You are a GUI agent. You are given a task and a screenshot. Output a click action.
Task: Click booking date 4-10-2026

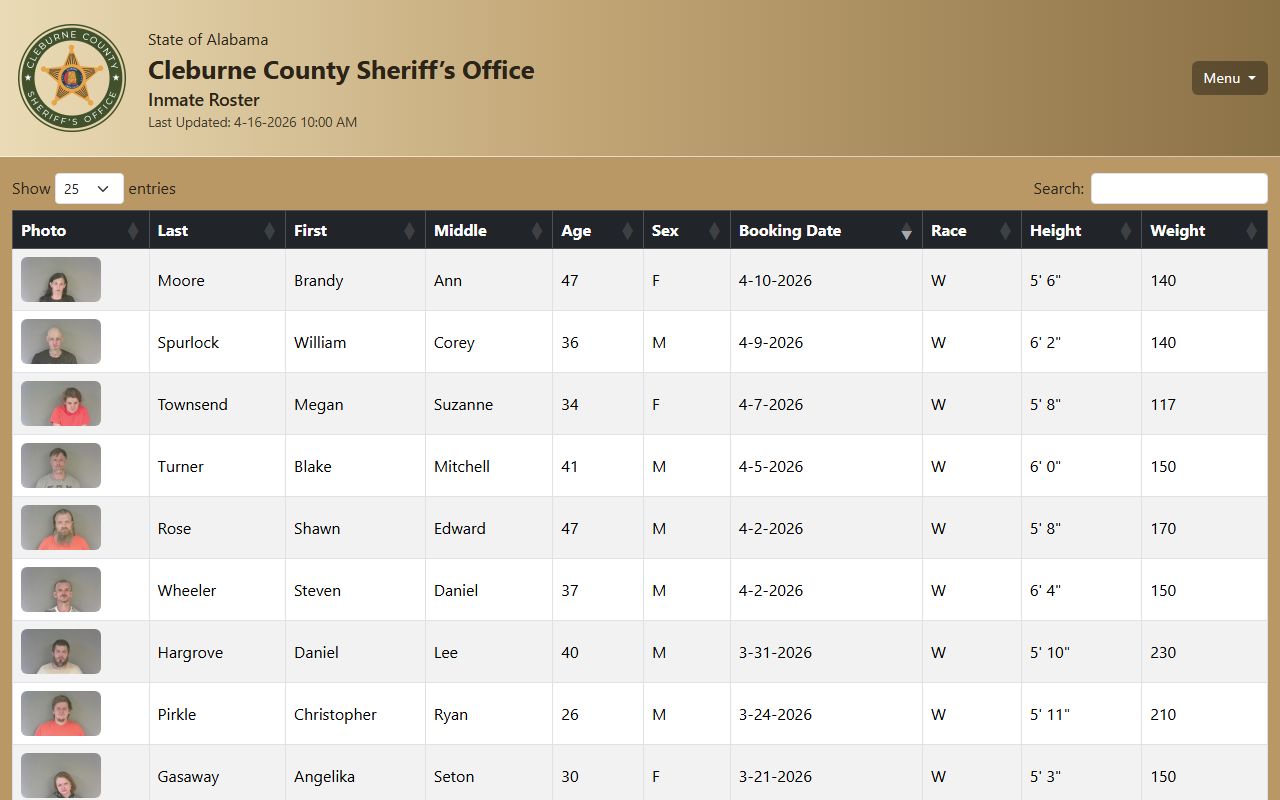click(x=775, y=280)
